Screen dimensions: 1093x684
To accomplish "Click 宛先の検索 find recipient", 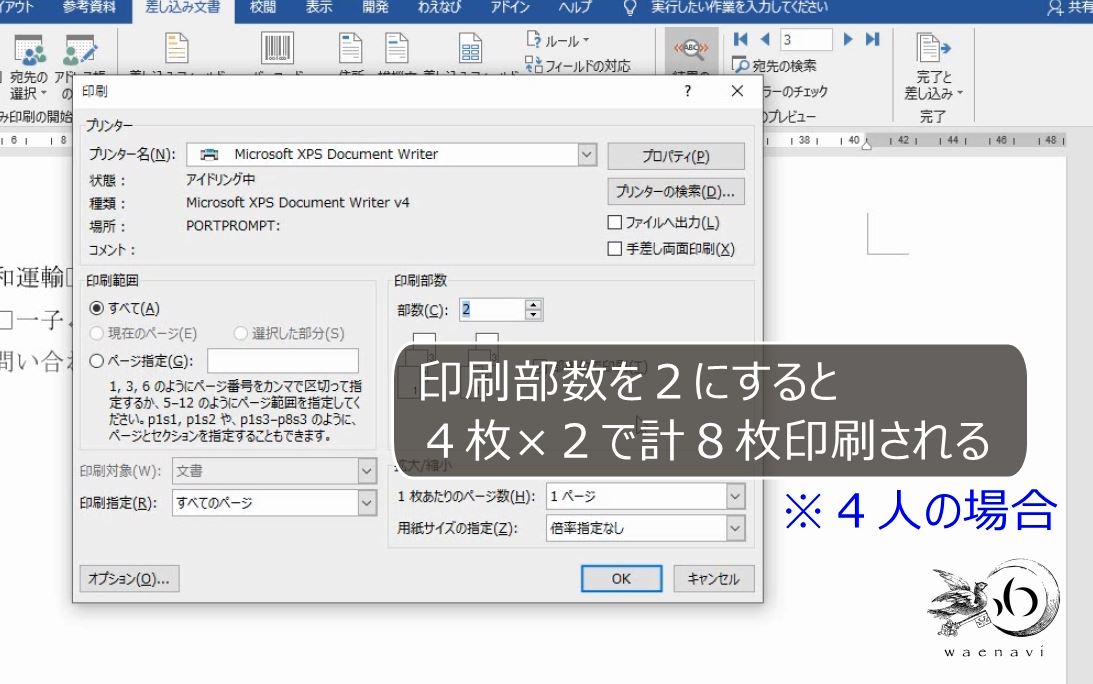I will [x=774, y=66].
